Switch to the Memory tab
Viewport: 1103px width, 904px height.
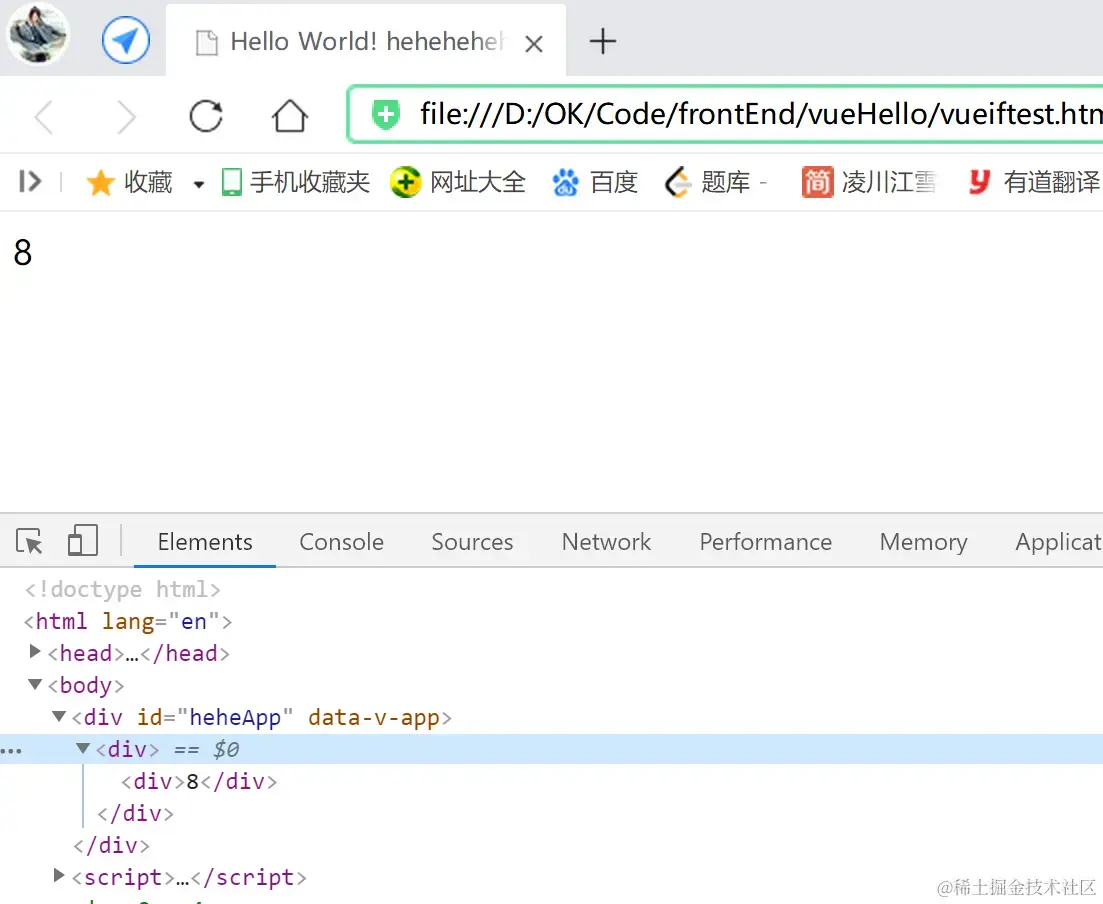pos(924,542)
